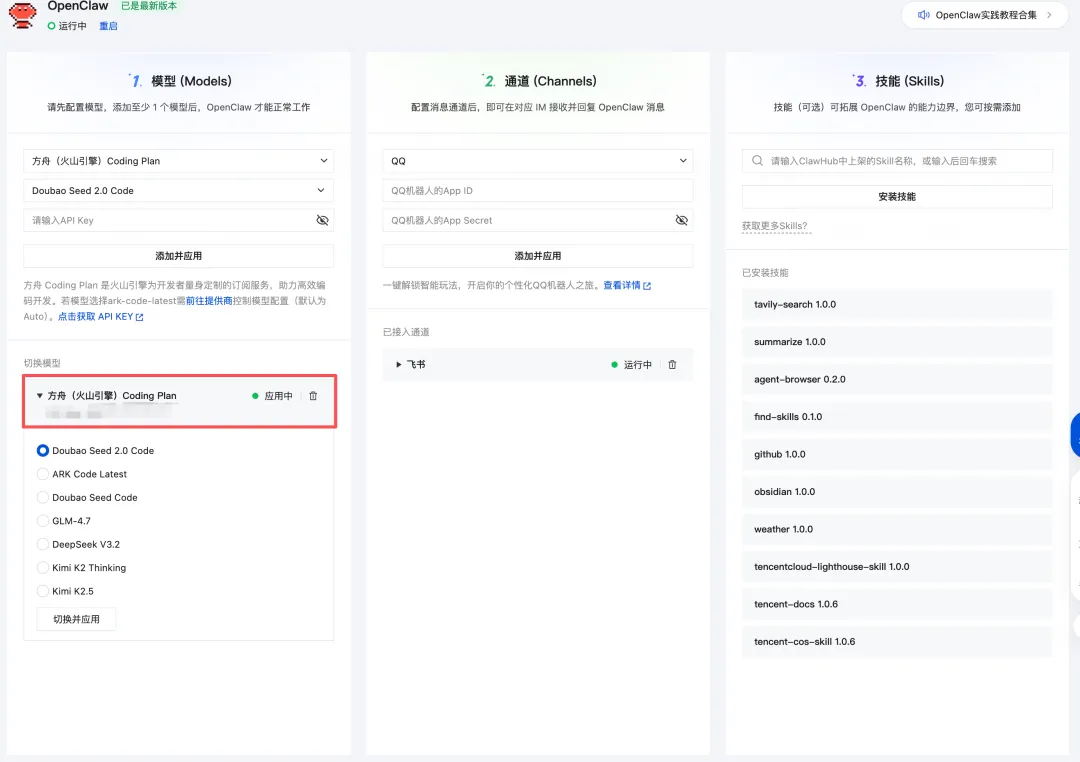Image resolution: width=1080 pixels, height=762 pixels.
Task: Collapse the 方舟 Coding Plan model list
Action: point(39,395)
